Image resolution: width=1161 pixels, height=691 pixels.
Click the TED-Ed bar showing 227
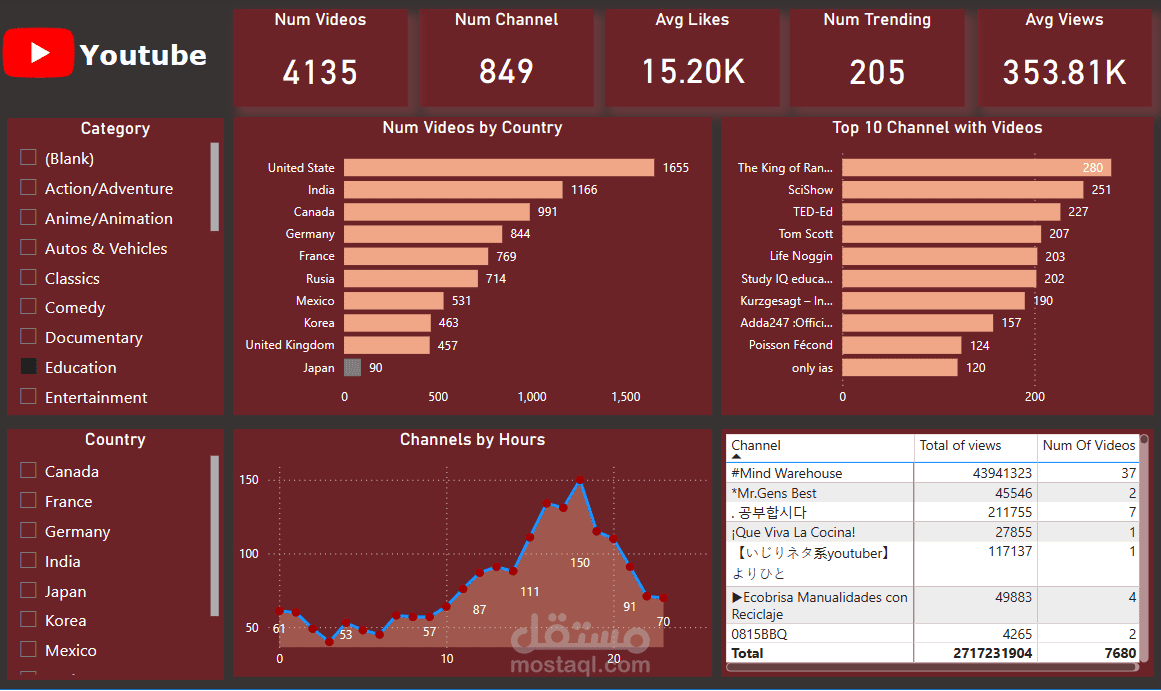click(951, 212)
